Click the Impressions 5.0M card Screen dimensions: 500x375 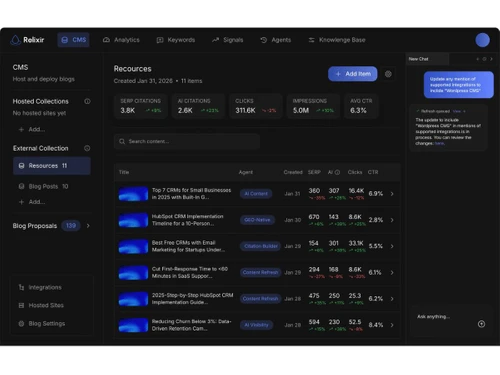pyautogui.click(x=313, y=106)
